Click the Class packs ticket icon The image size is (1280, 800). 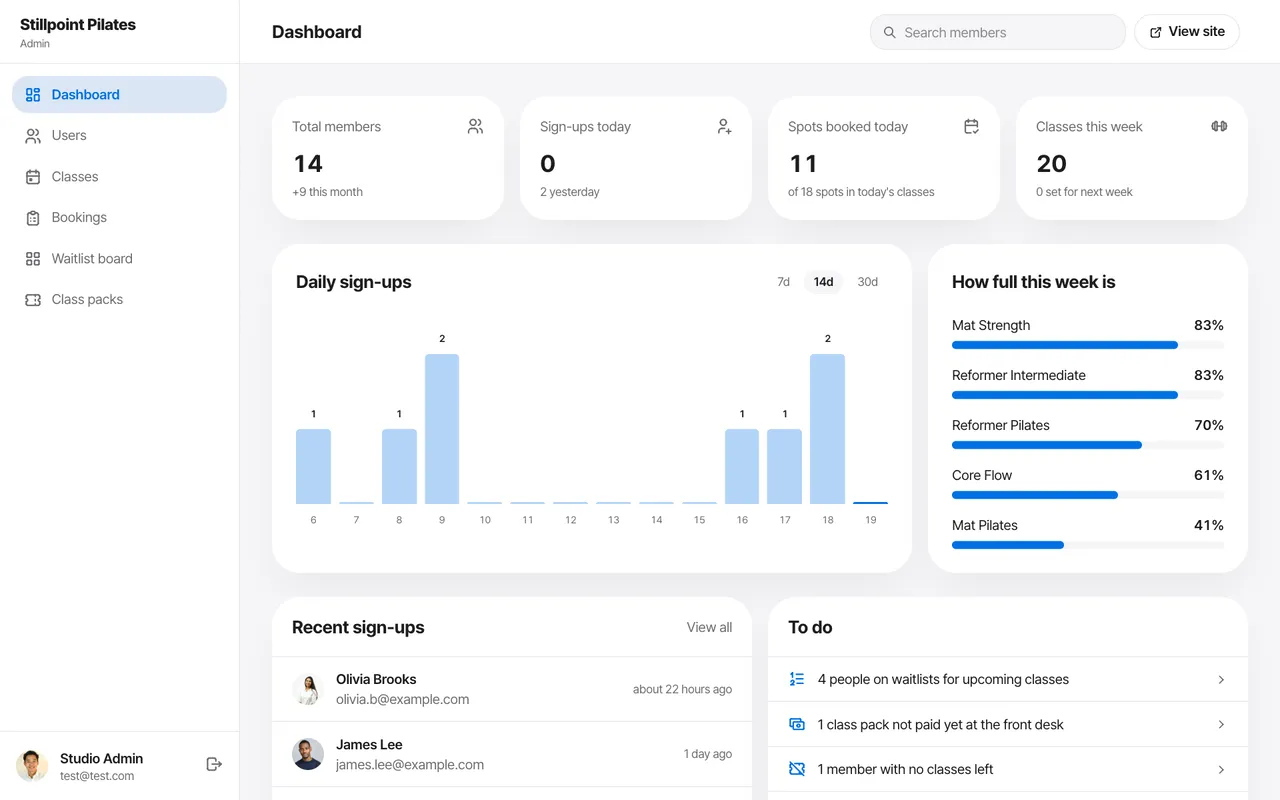point(33,300)
